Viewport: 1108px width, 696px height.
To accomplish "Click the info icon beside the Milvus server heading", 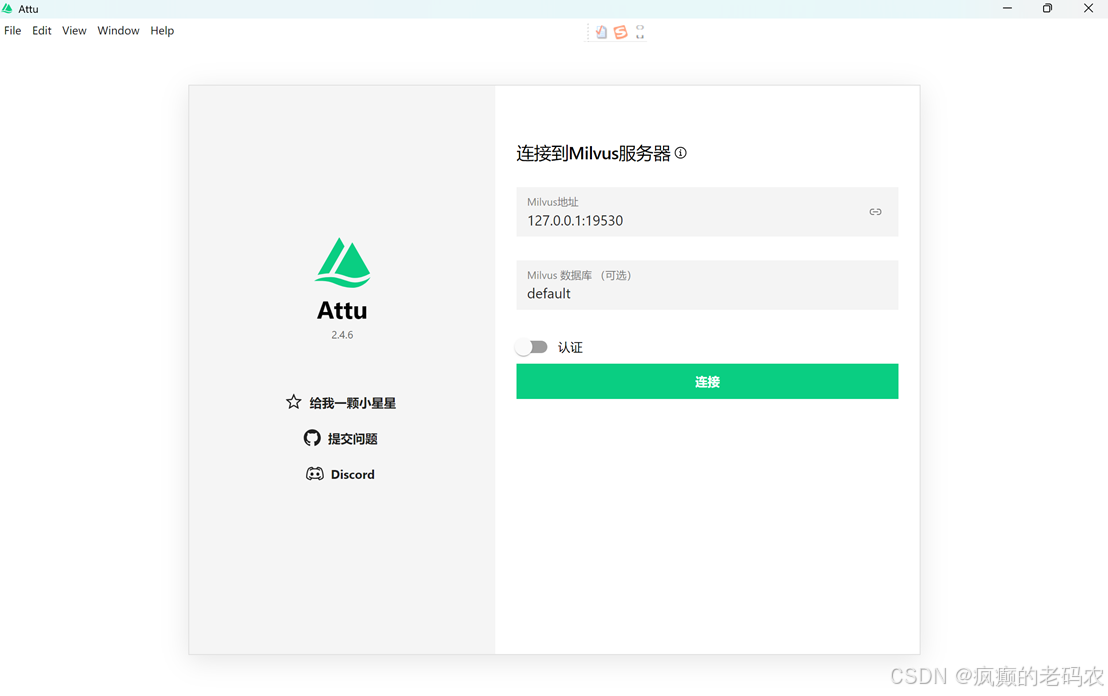I will 680,153.
